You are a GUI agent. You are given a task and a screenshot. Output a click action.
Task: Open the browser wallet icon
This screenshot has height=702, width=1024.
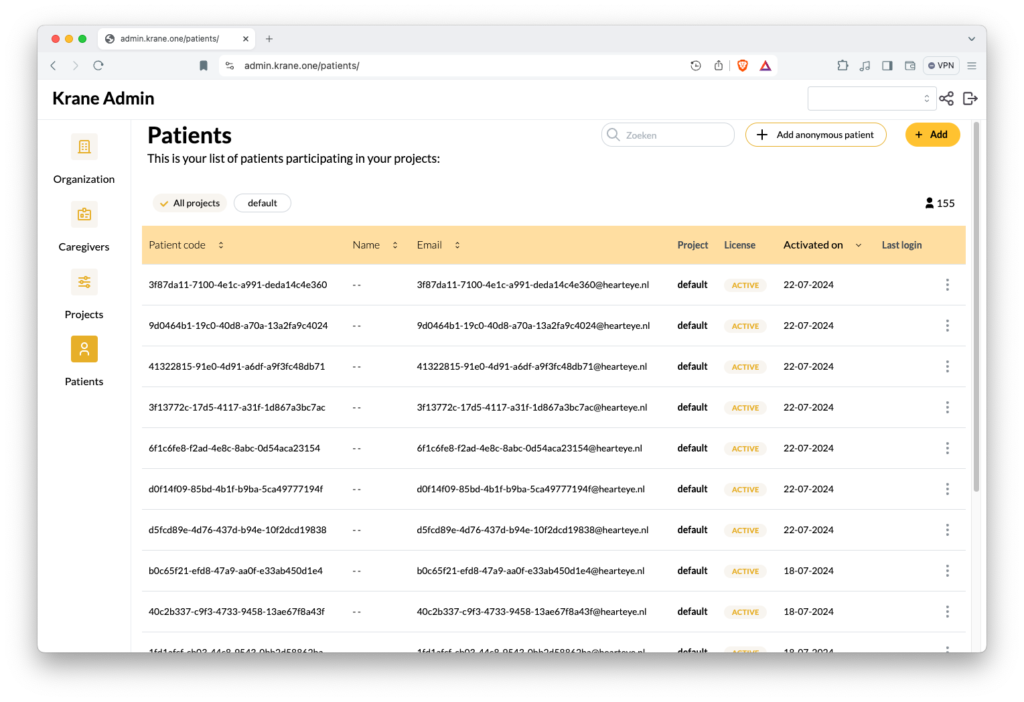pos(910,65)
